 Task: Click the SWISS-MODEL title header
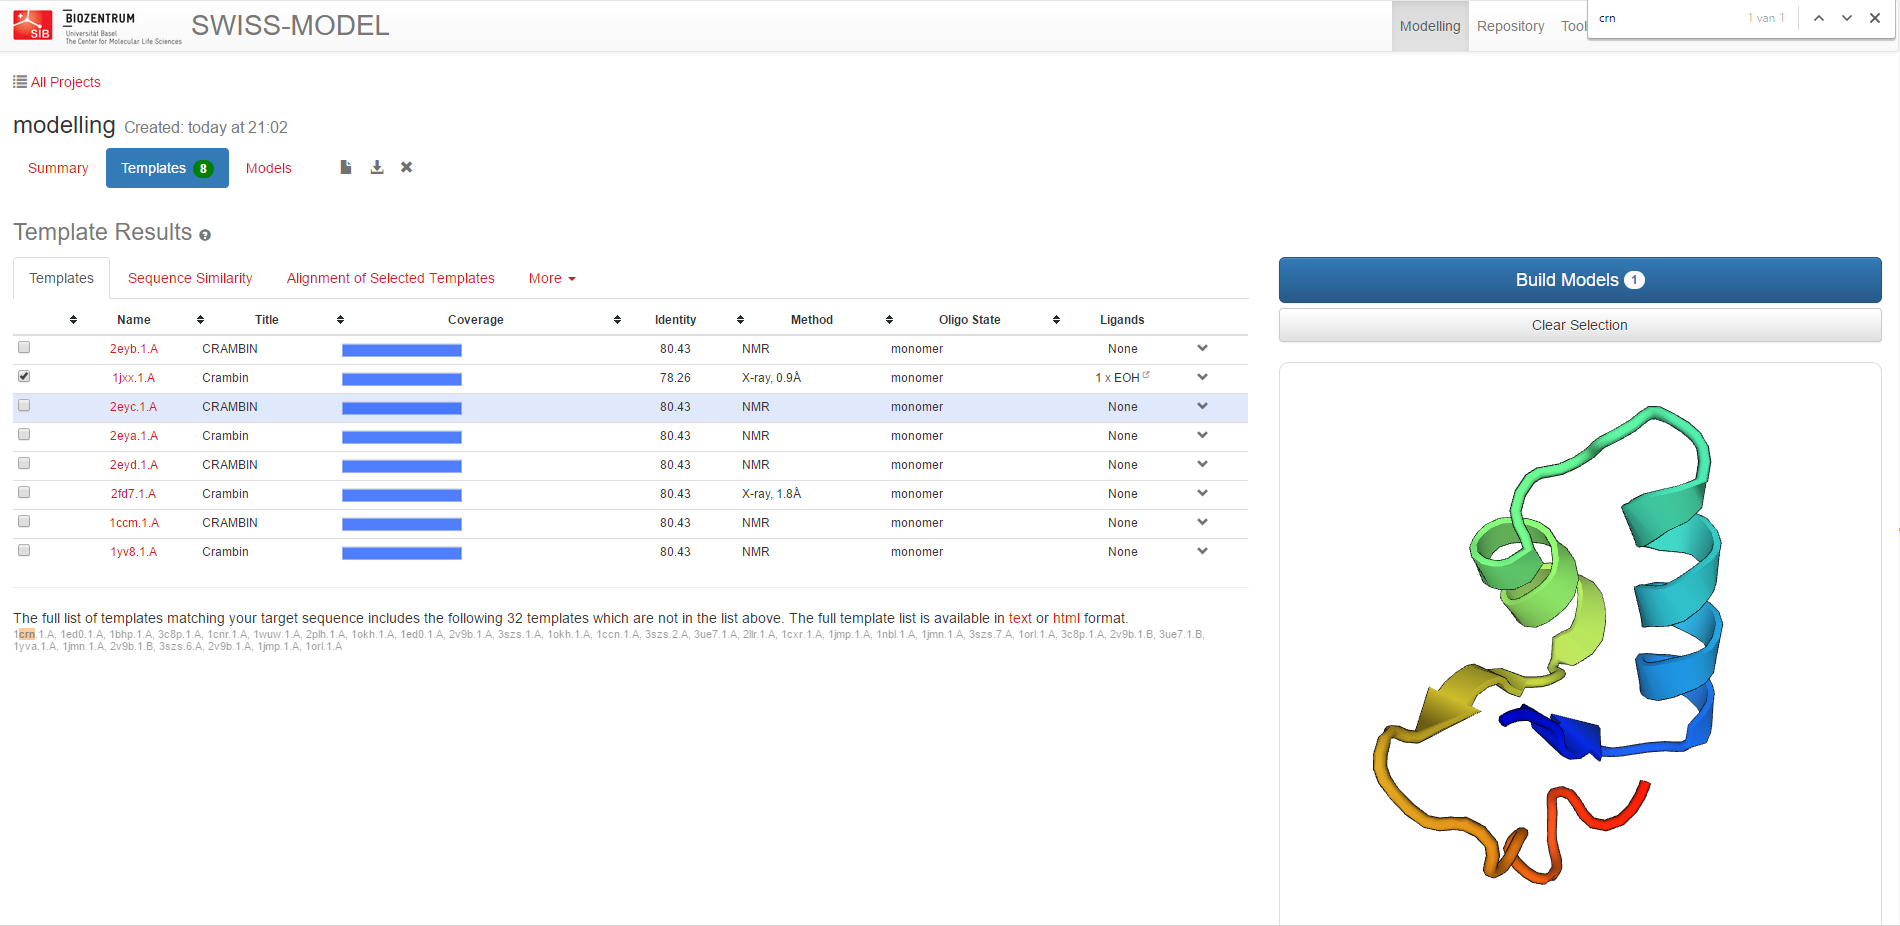(290, 26)
